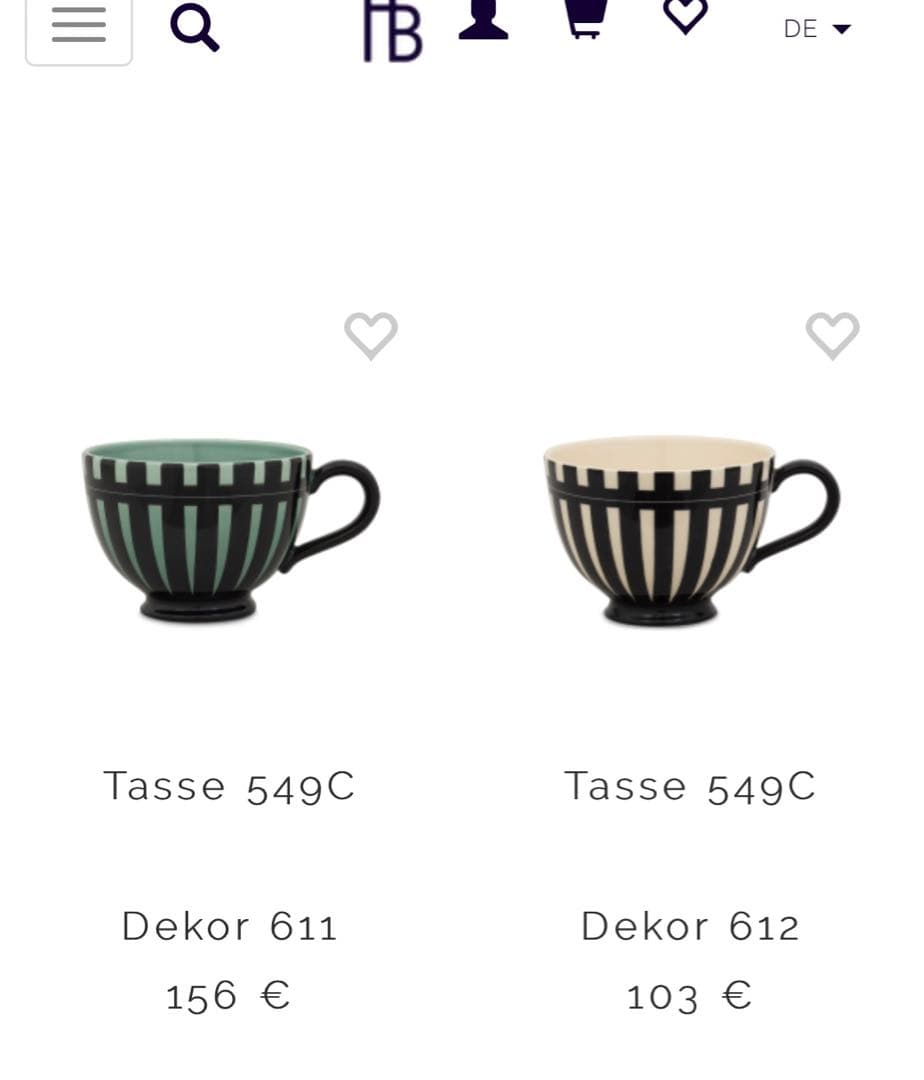924x1080 pixels.
Task: Select the Dekor 611 label
Action: [x=229, y=926]
